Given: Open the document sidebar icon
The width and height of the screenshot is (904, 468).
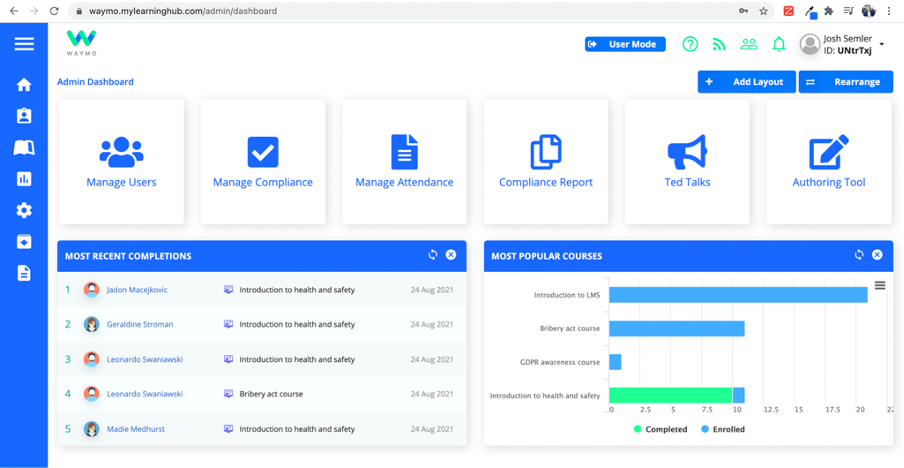Looking at the screenshot, I should coord(24,273).
